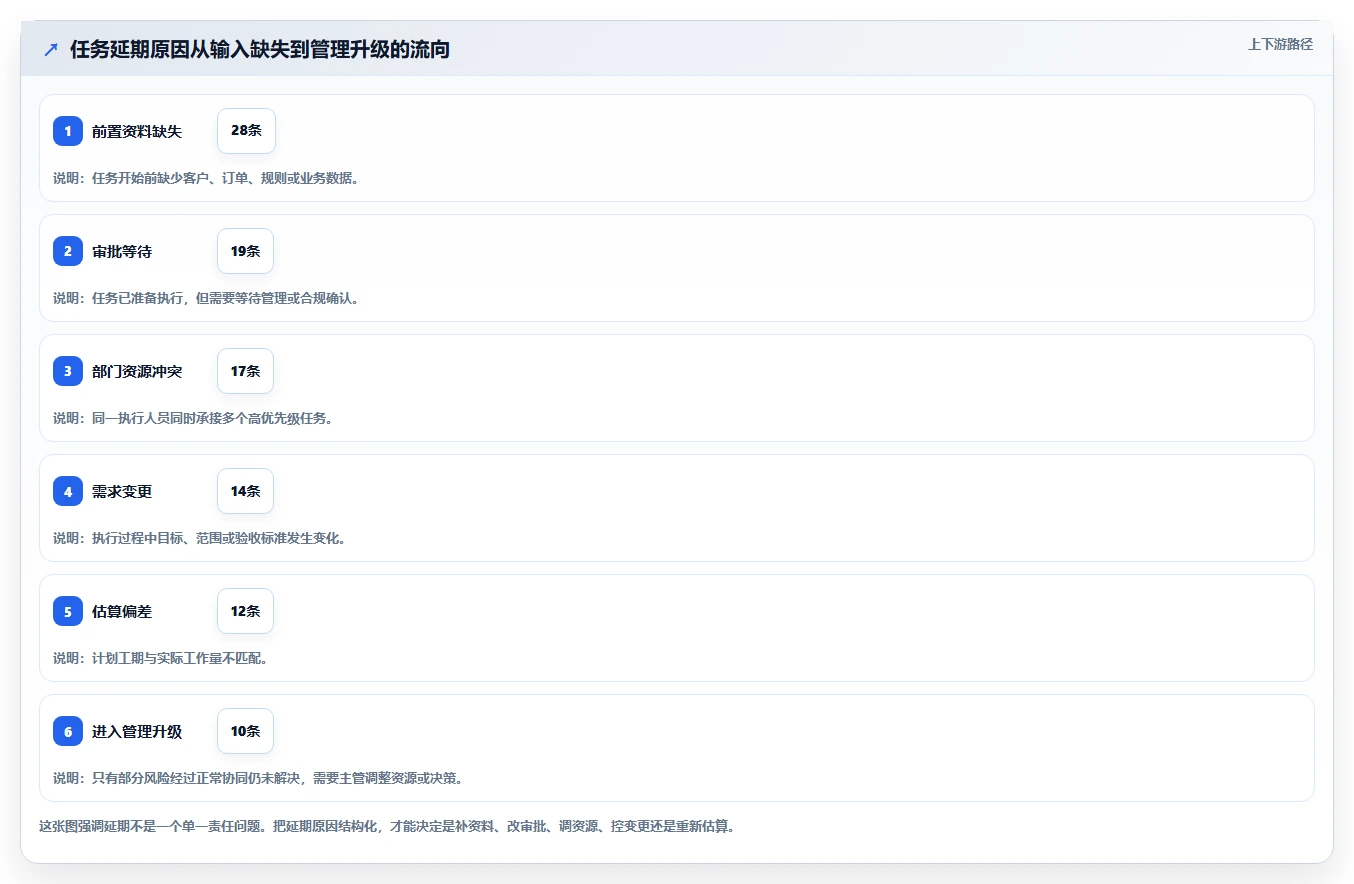Click the 需求变更 step name

click(122, 491)
